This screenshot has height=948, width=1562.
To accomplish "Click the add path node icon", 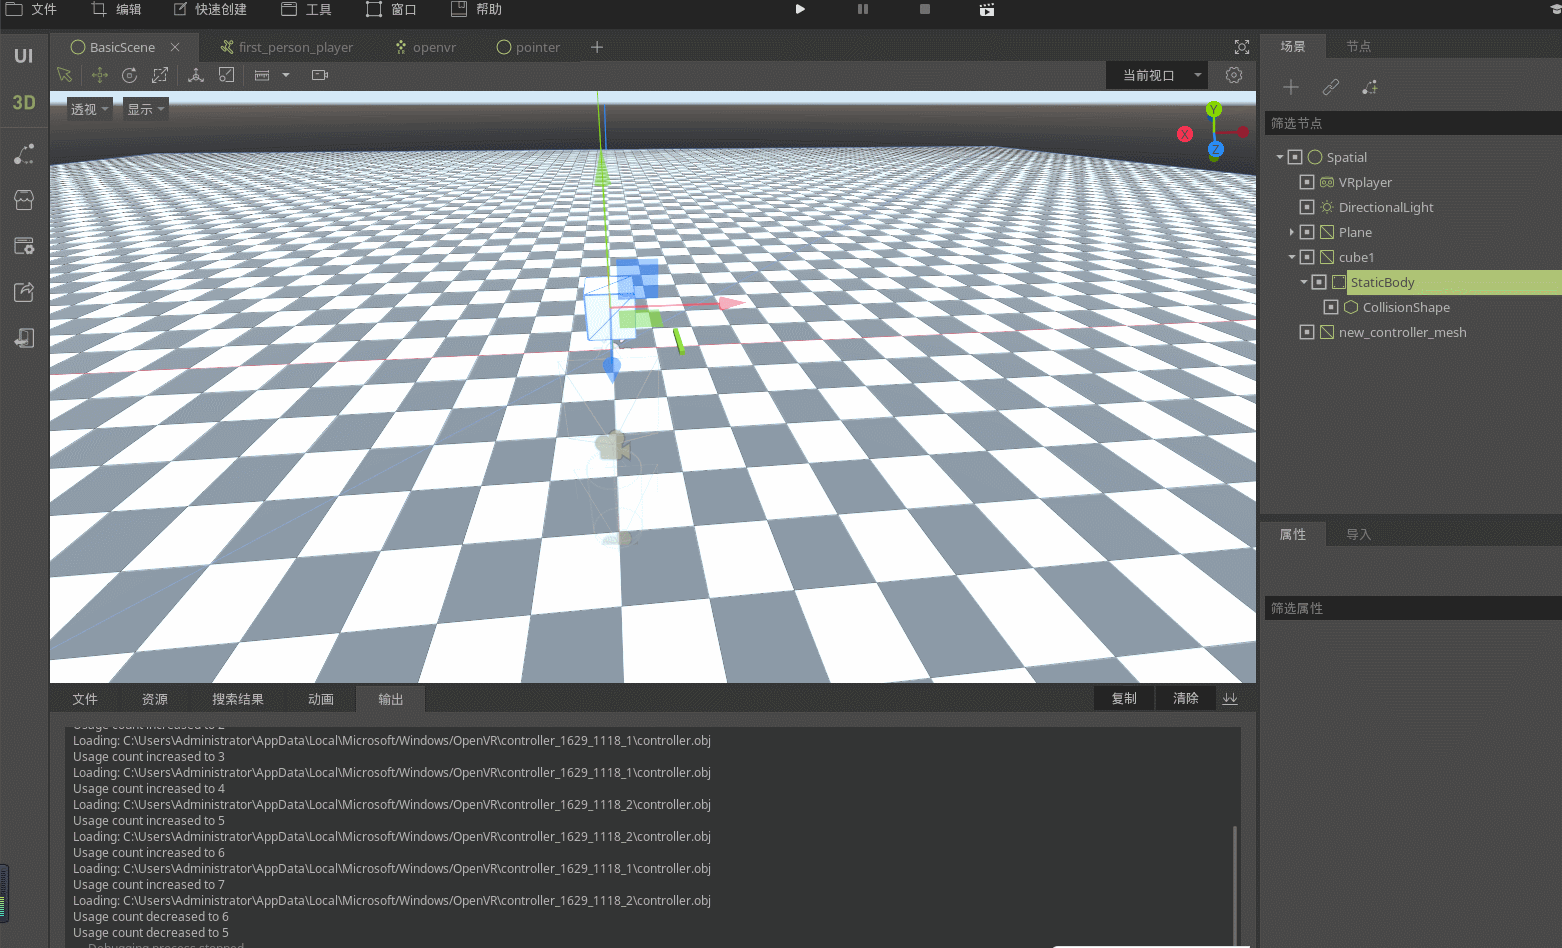I will coord(1370,87).
